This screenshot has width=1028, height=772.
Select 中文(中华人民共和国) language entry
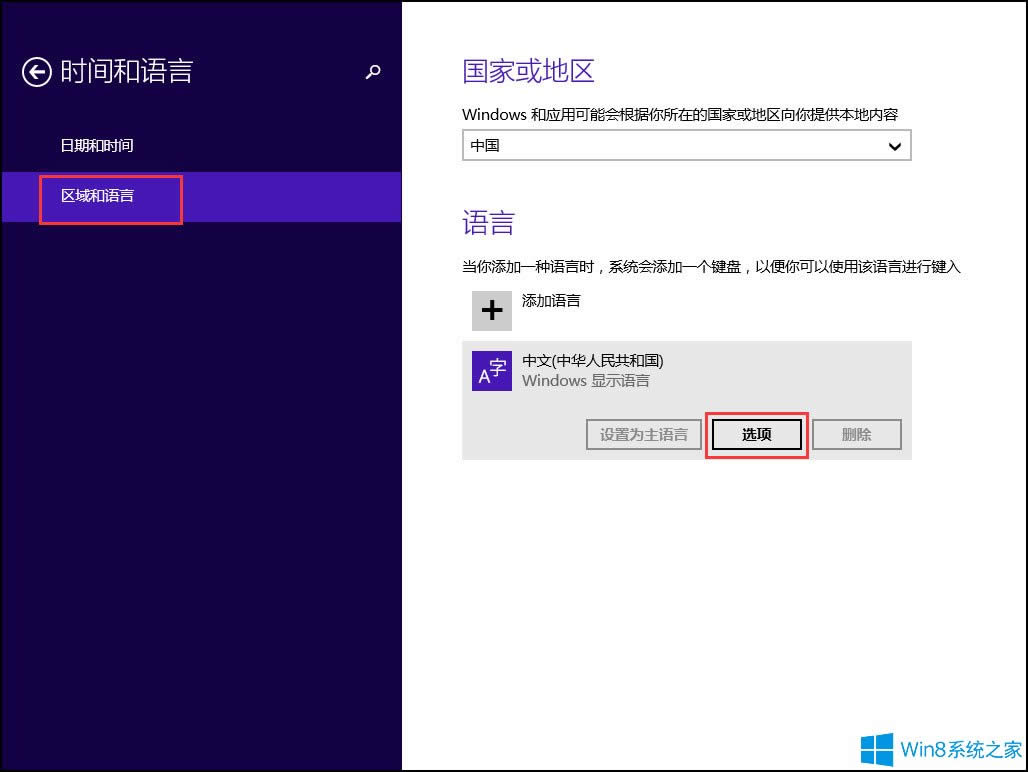pyautogui.click(x=587, y=359)
